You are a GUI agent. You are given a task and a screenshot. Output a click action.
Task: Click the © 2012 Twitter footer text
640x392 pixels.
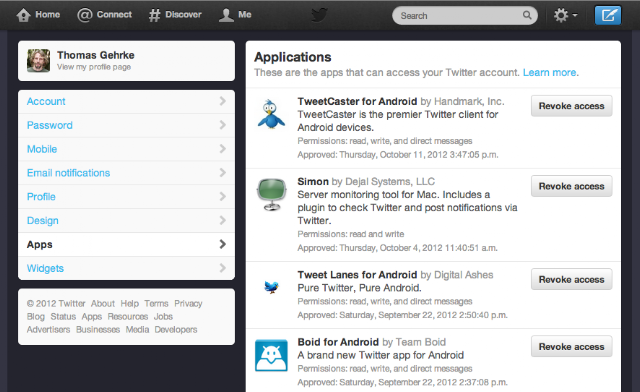pos(56,303)
